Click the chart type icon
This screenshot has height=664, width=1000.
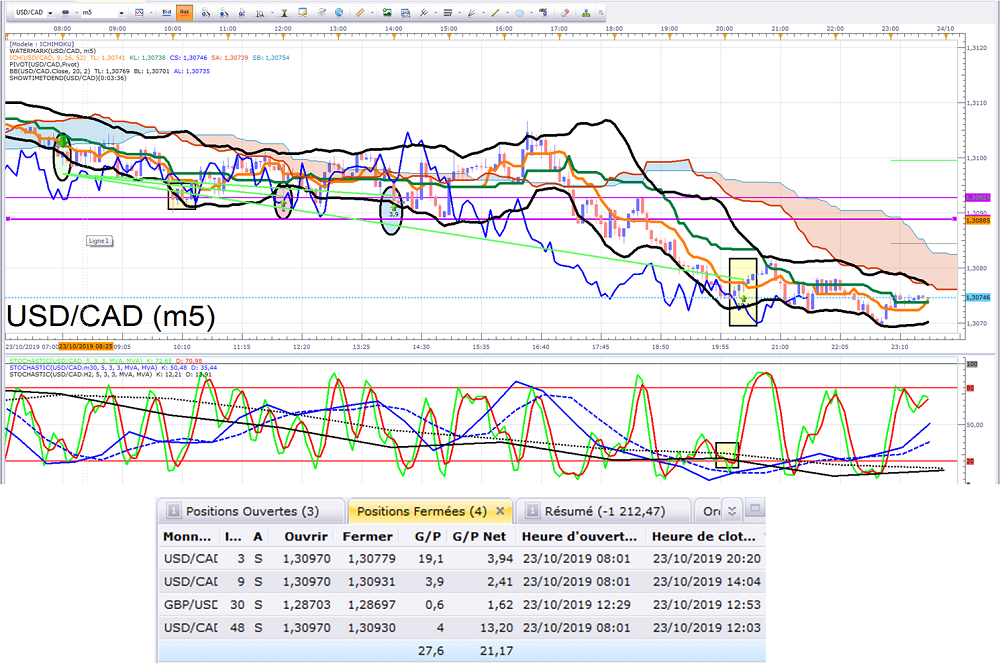139,13
